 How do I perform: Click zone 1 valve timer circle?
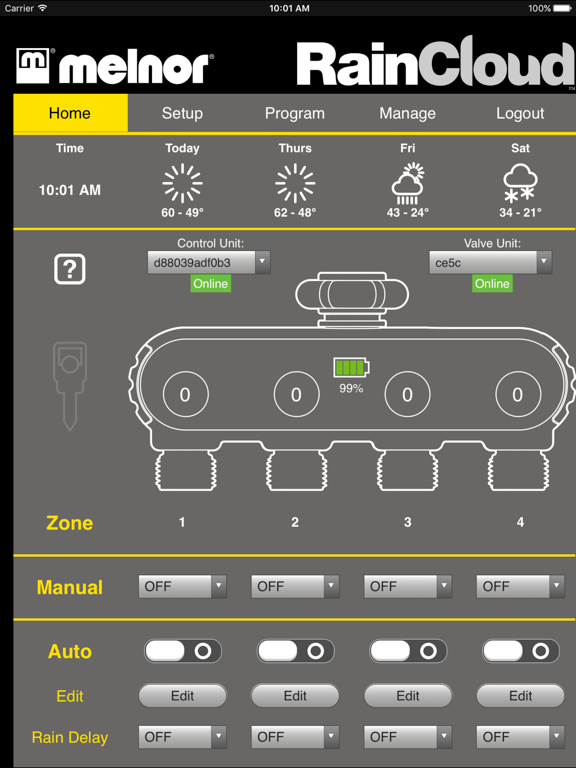(x=185, y=394)
